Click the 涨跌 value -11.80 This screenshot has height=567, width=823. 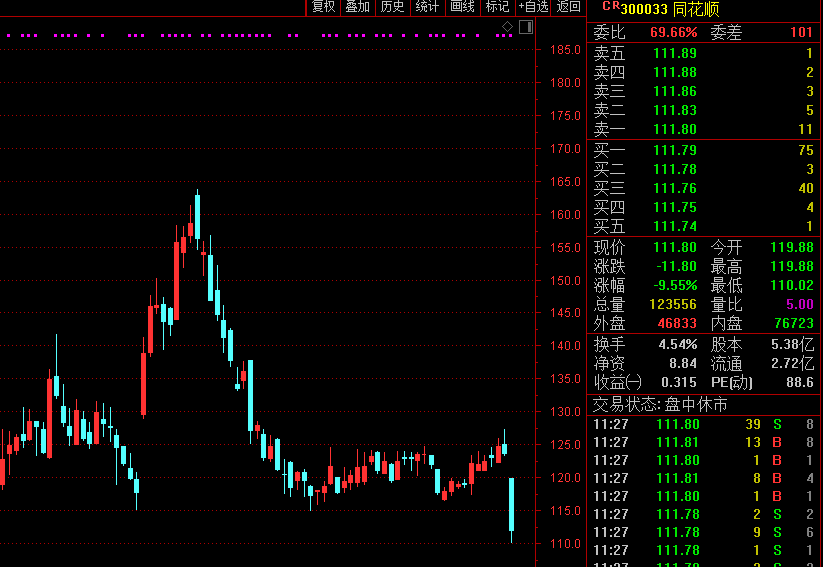[x=676, y=266]
